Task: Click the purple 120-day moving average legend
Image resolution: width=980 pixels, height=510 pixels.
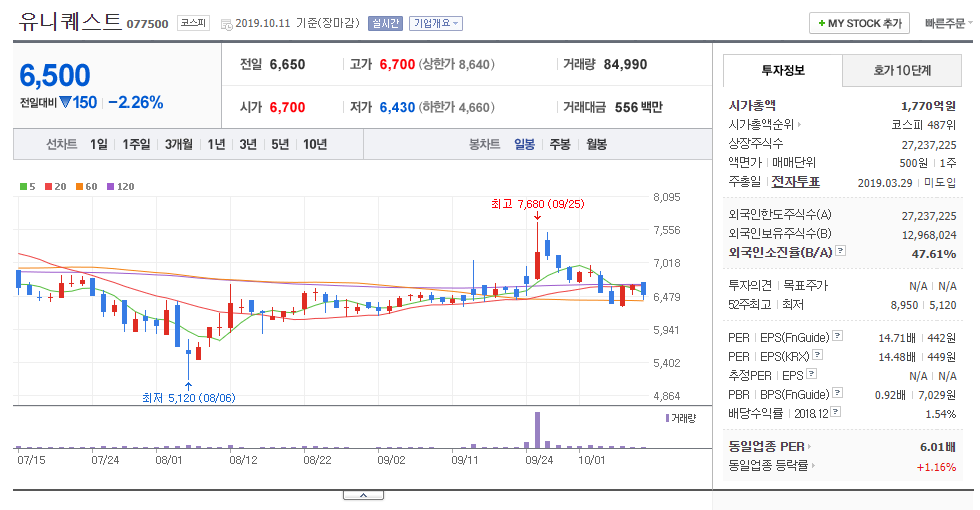Action: click(121, 186)
